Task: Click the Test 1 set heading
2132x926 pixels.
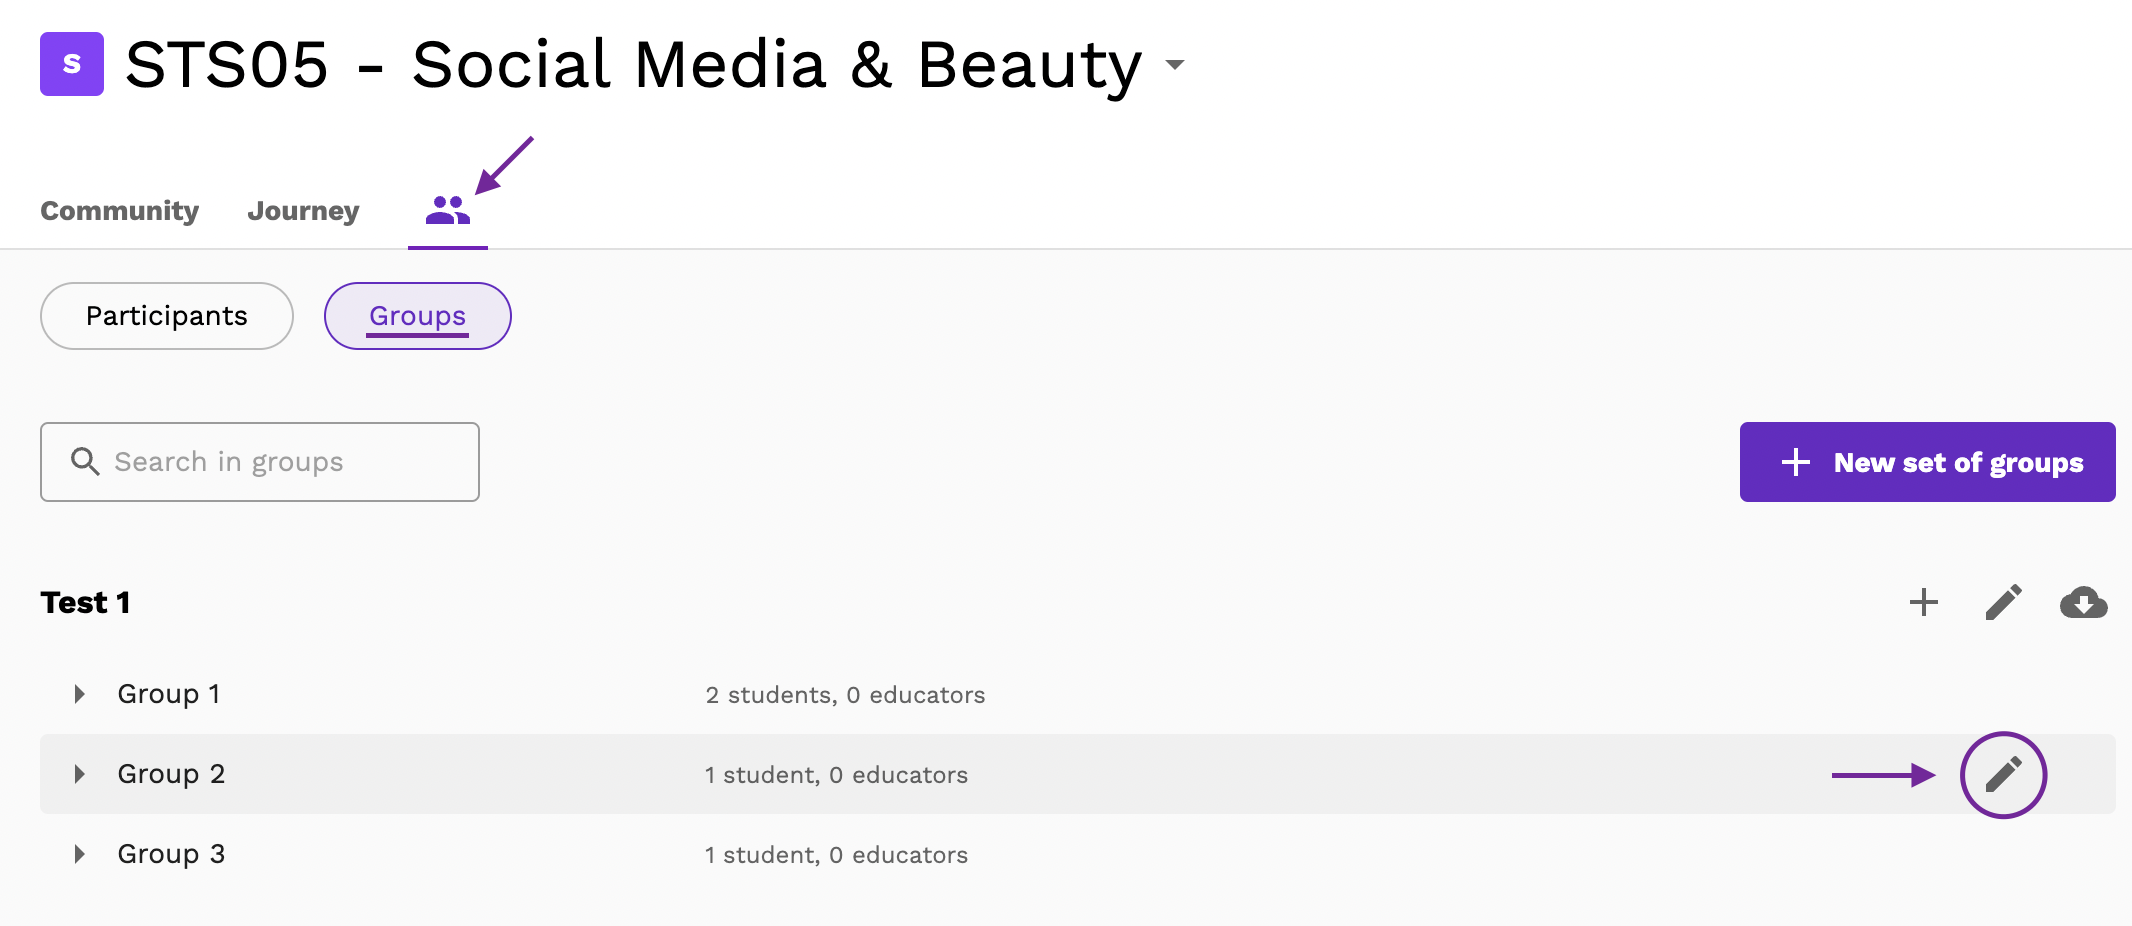Action: point(85,601)
